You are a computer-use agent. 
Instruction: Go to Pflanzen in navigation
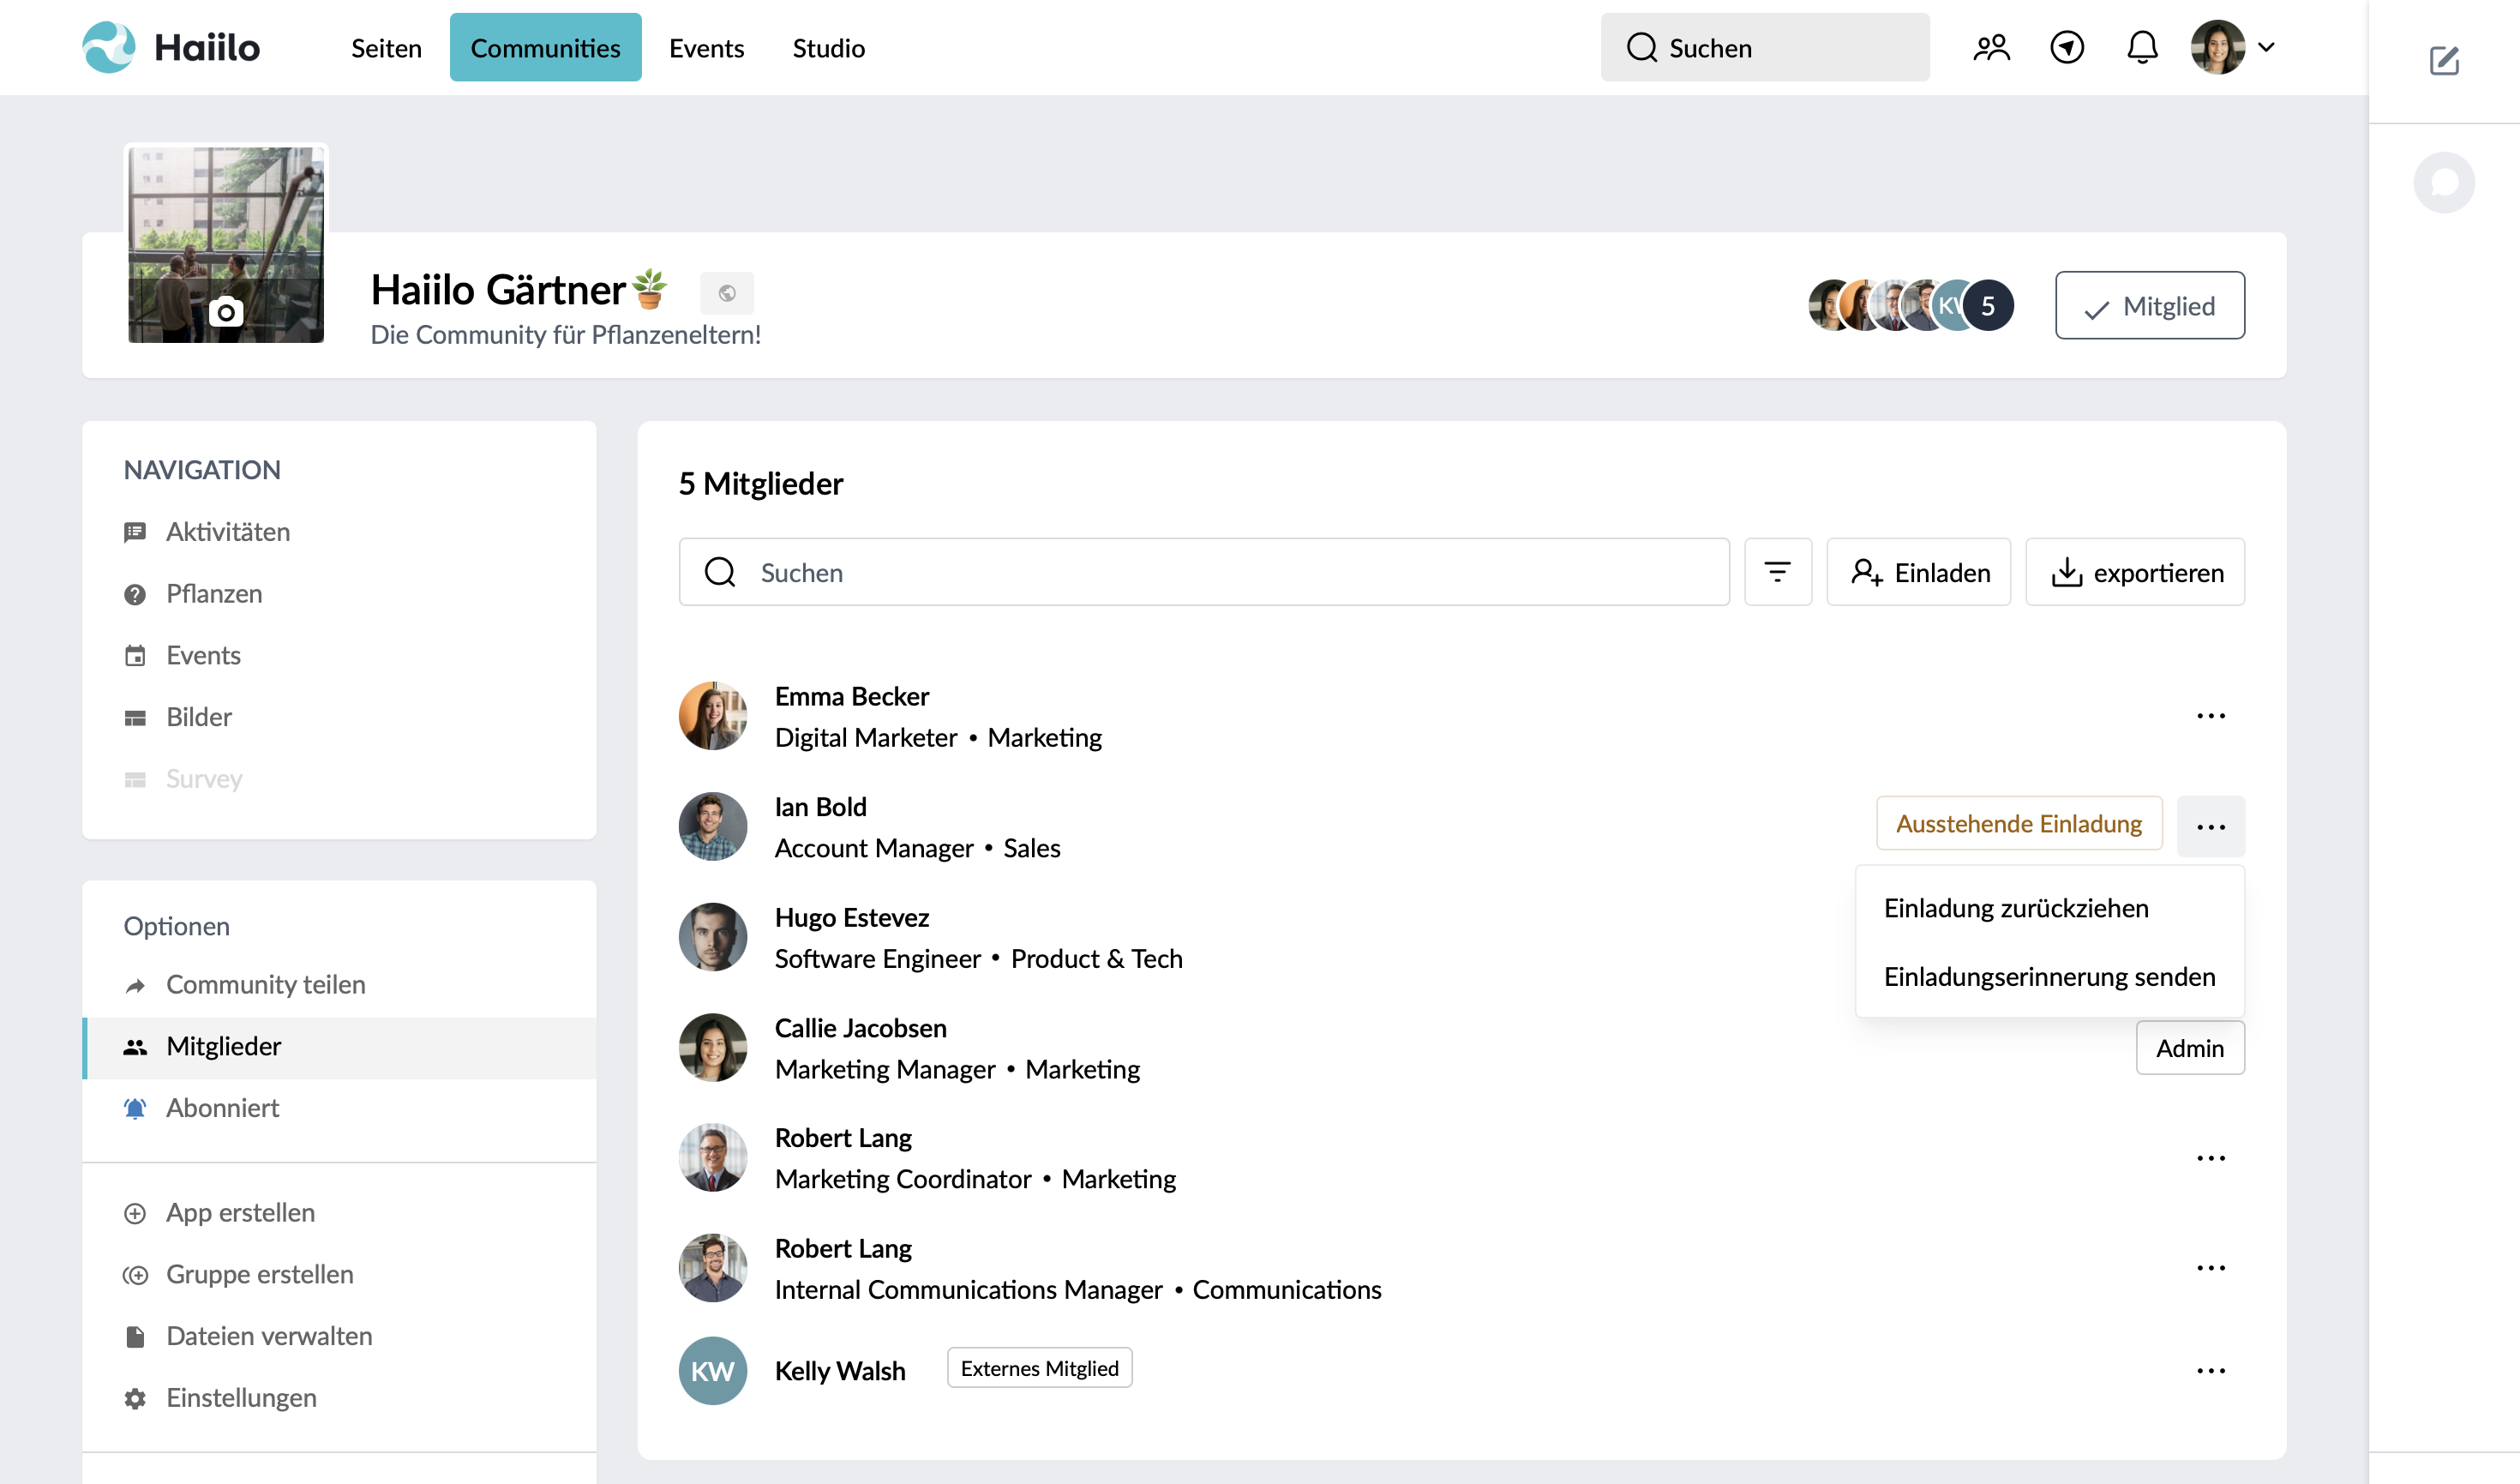tap(214, 594)
